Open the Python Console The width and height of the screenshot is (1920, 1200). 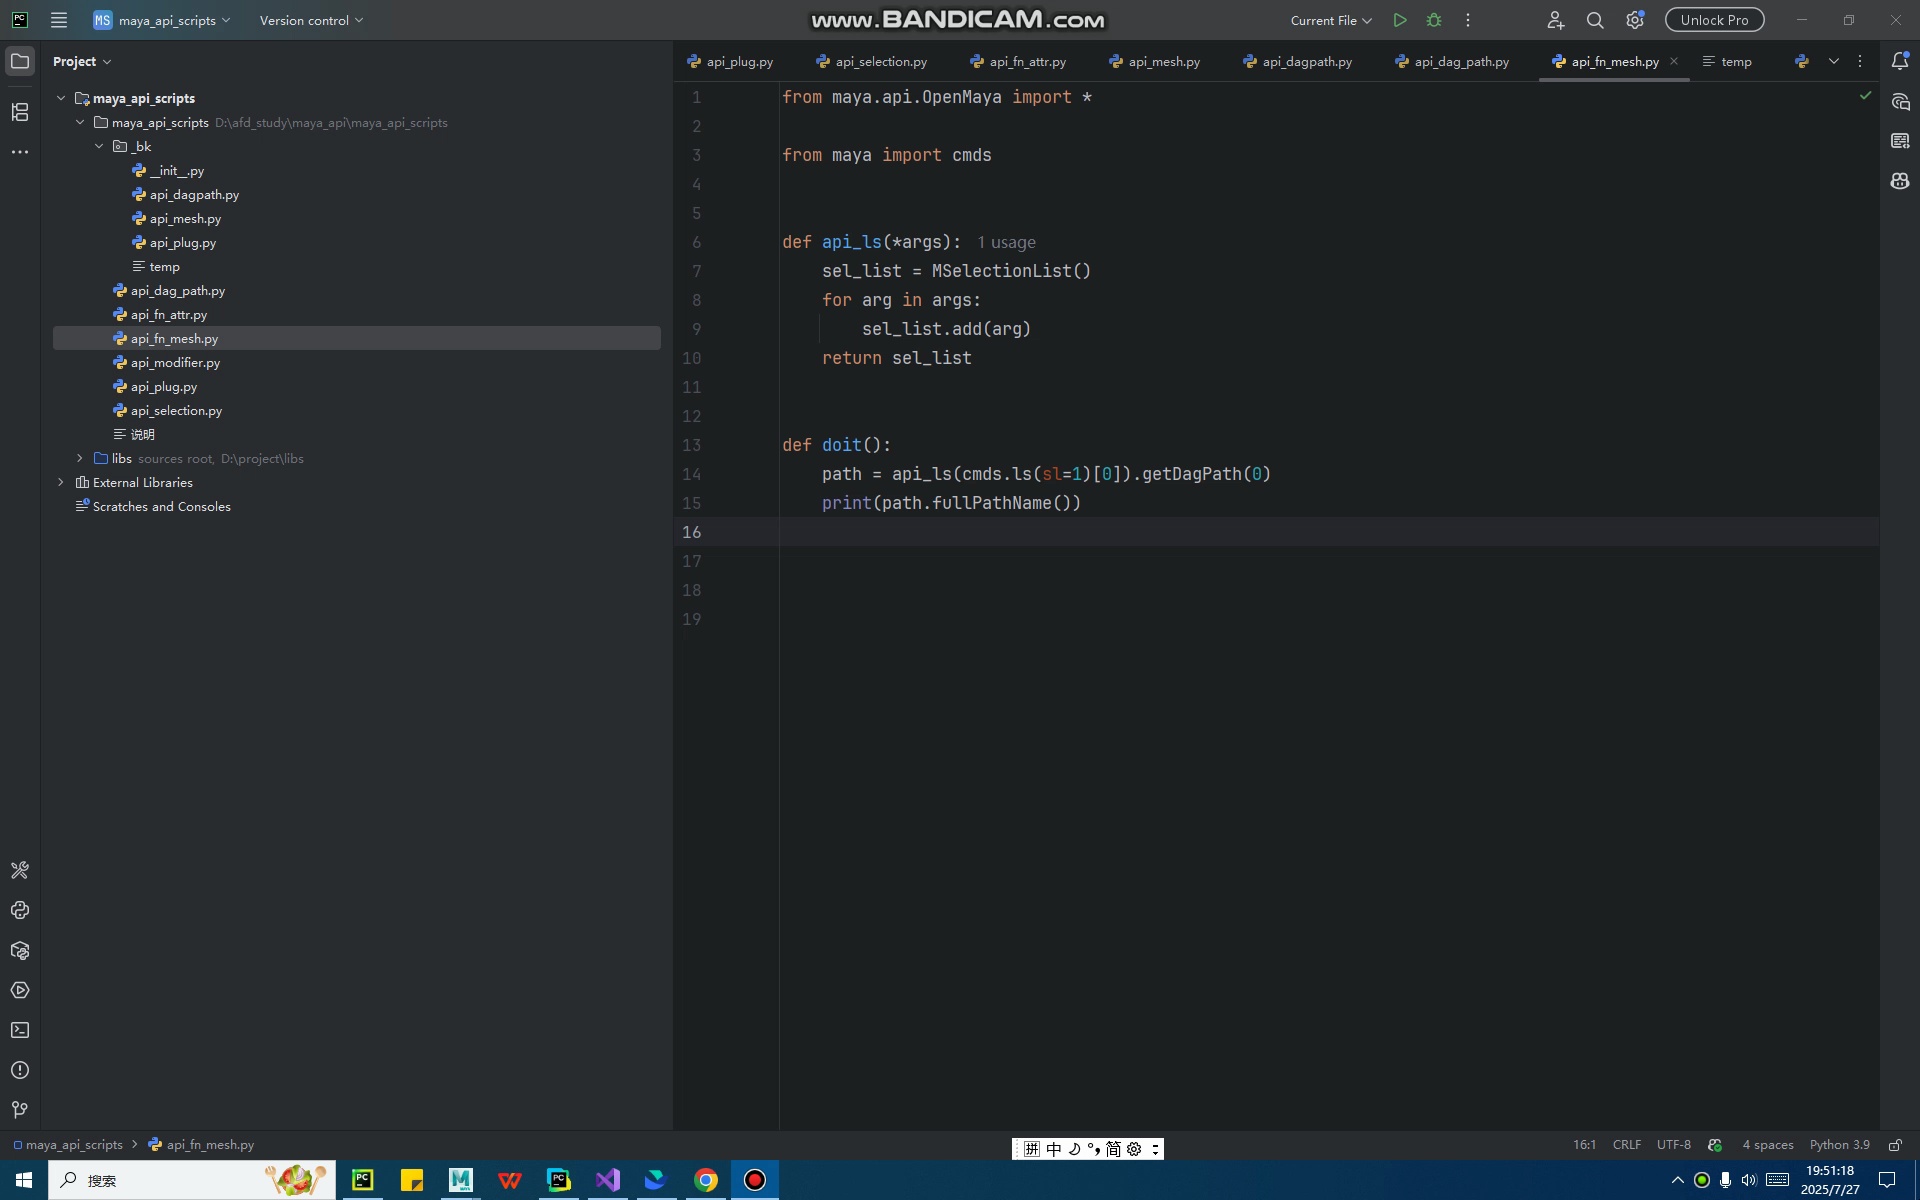20,910
